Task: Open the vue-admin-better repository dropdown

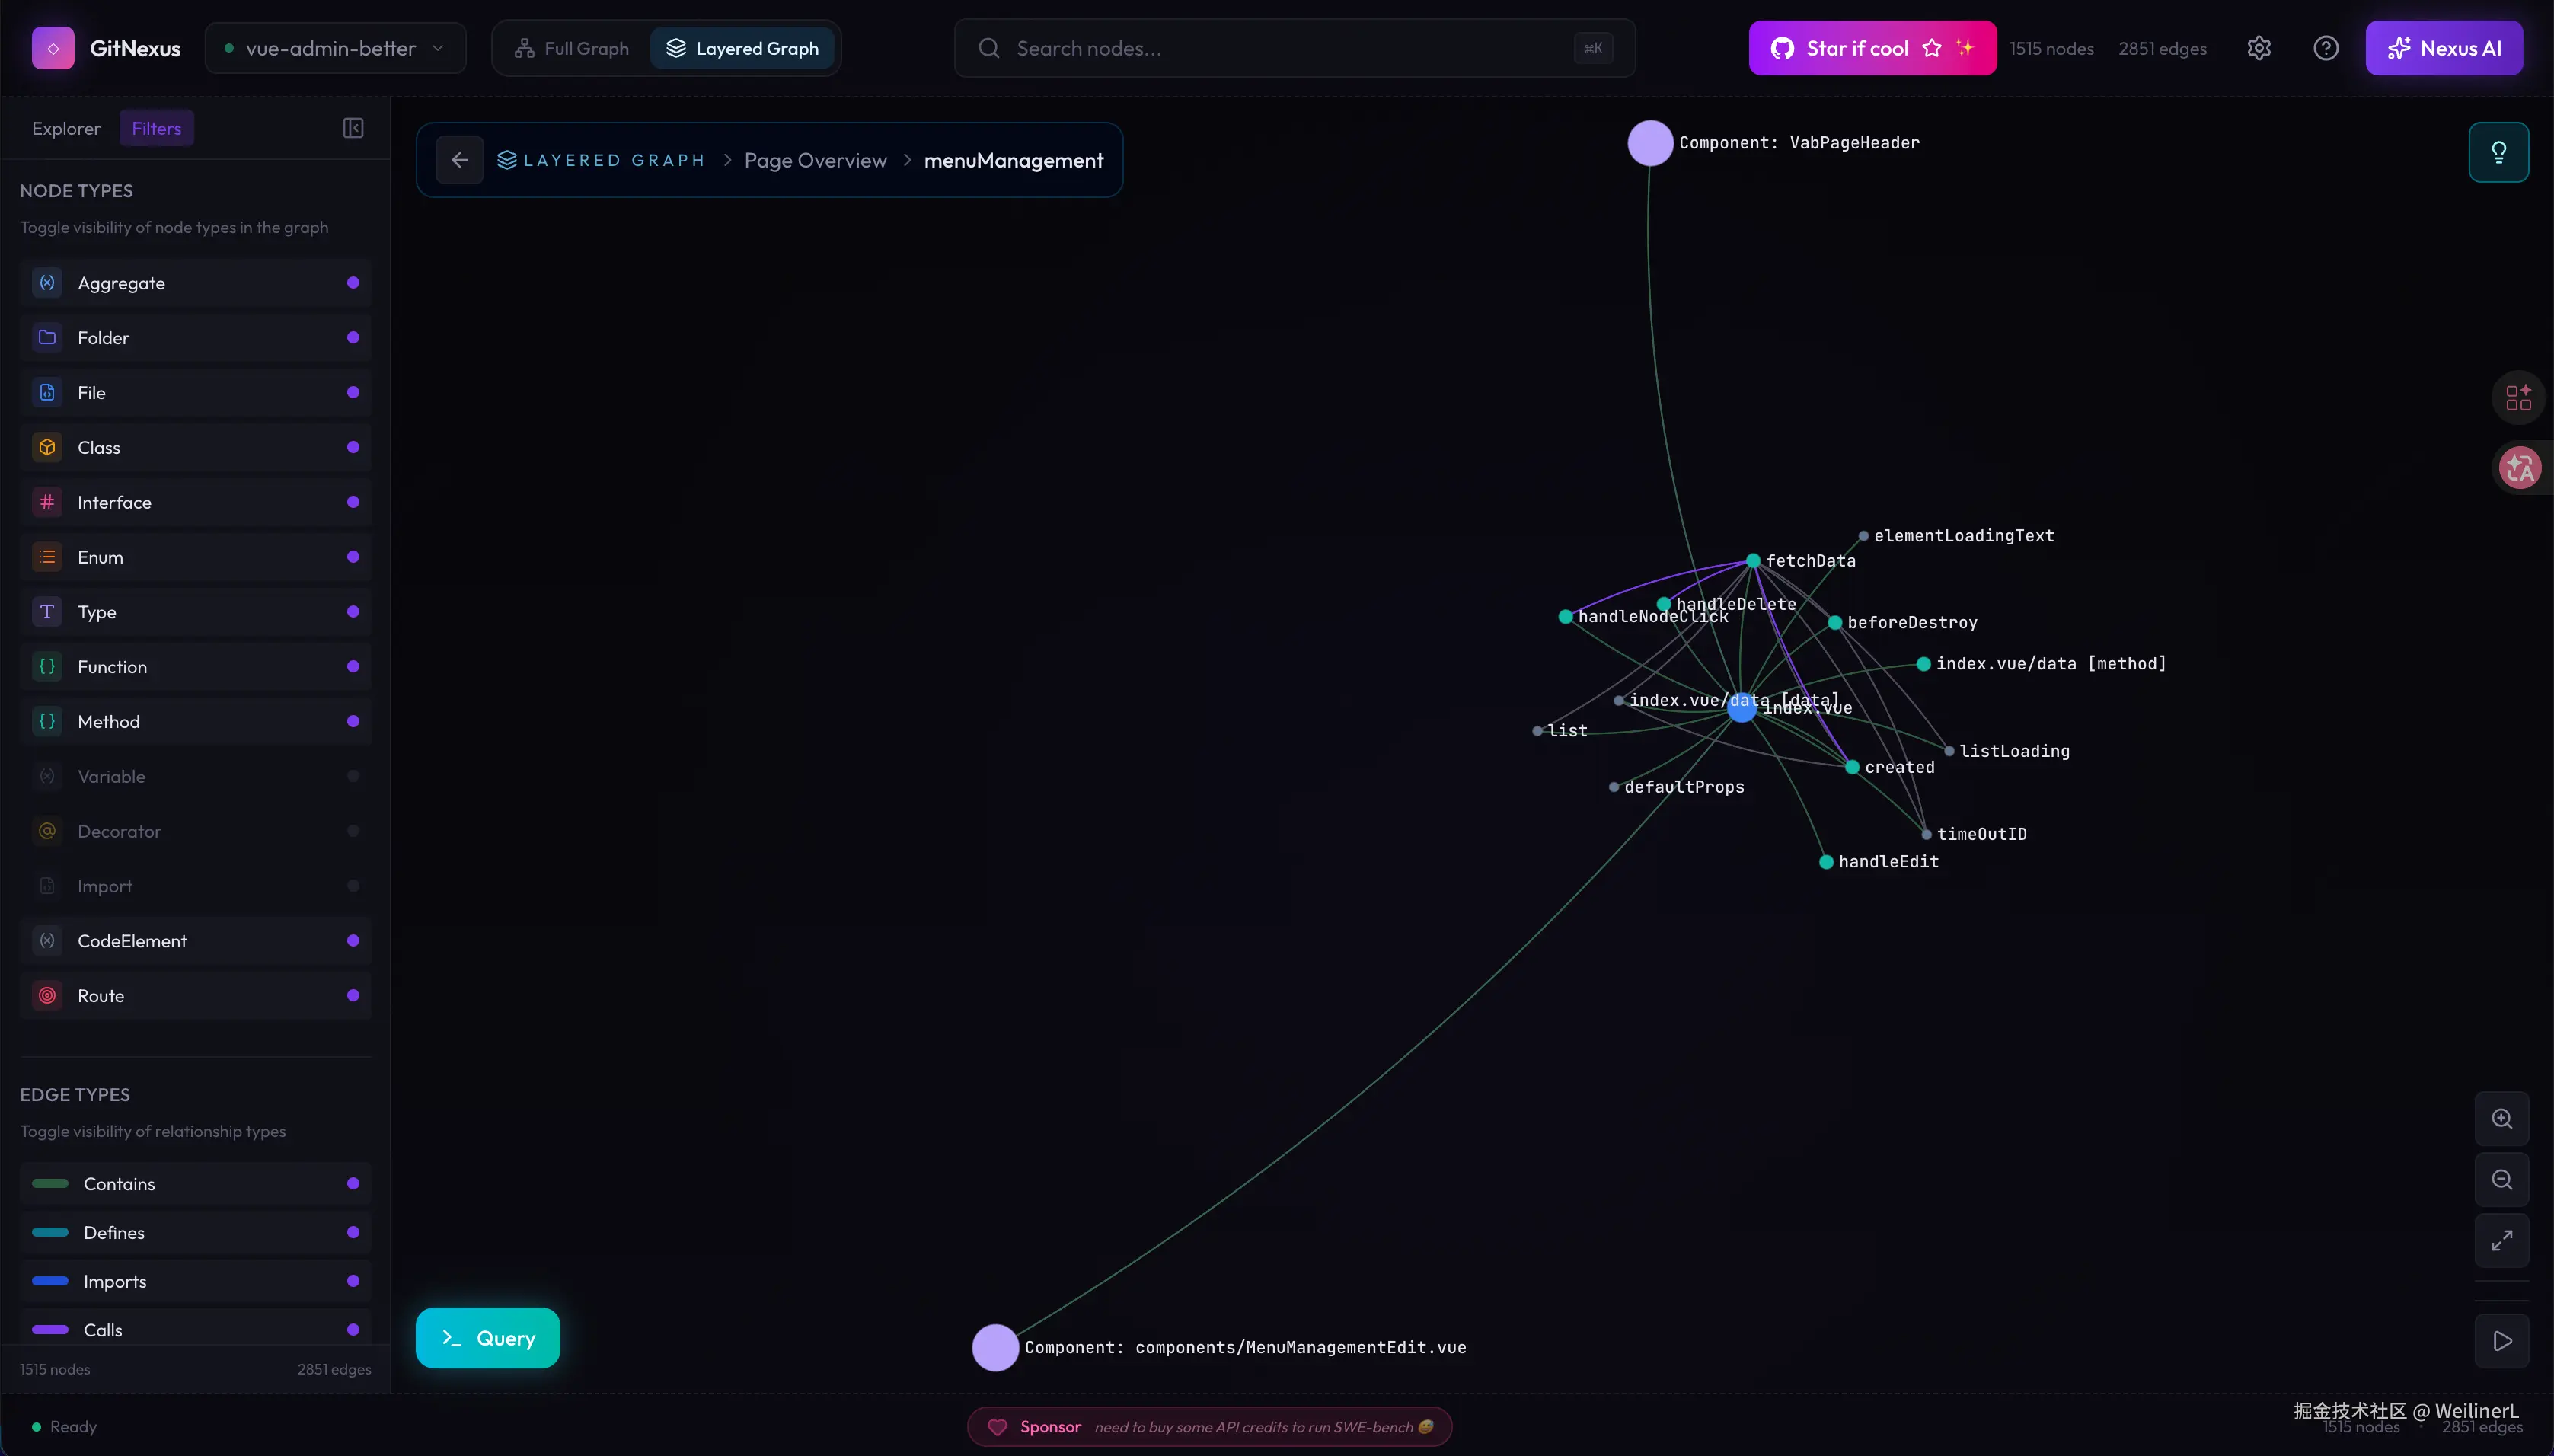Action: coord(336,48)
